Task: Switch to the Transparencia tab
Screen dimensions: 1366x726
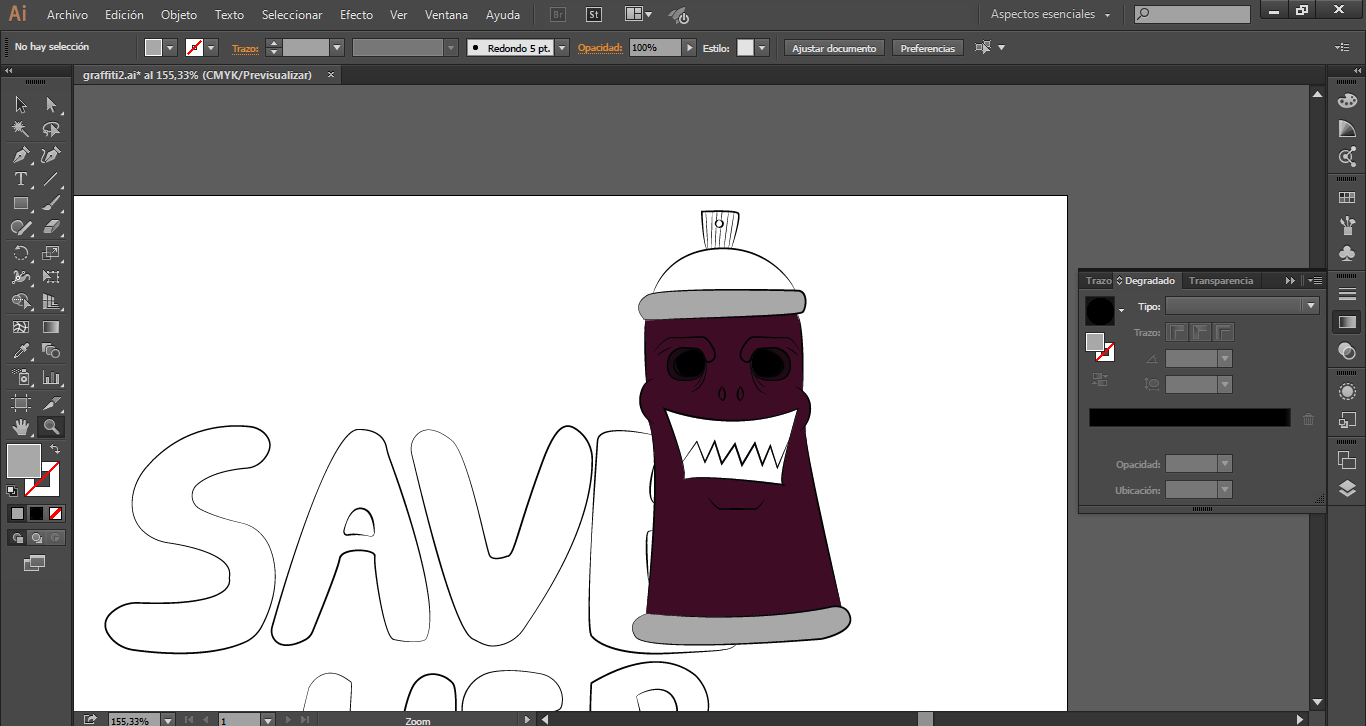Action: 1221,281
